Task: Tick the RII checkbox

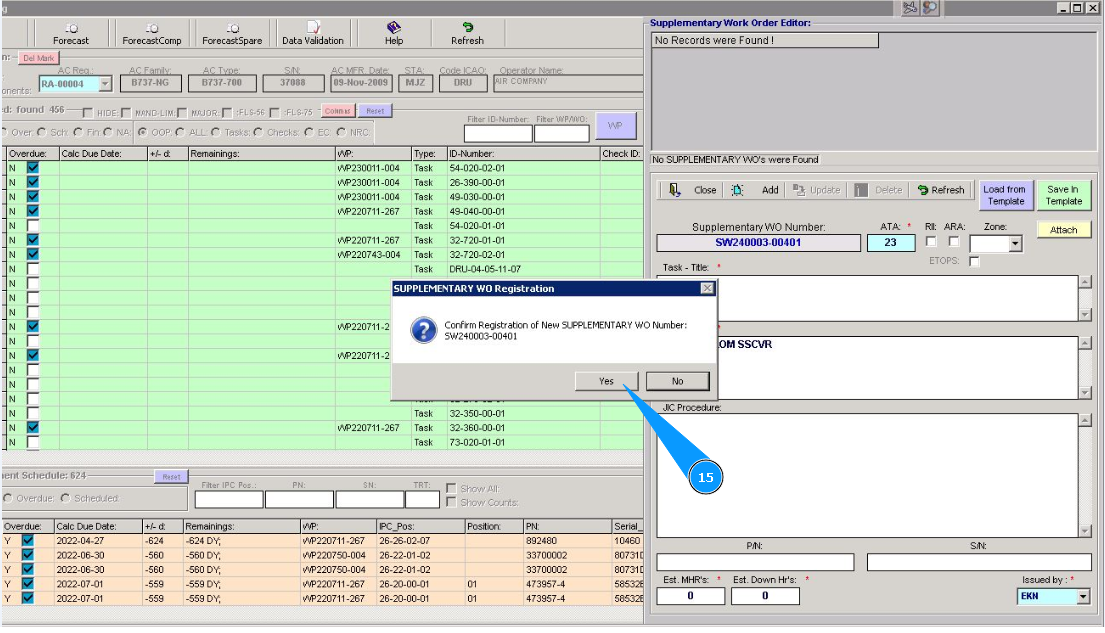Action: pos(931,242)
